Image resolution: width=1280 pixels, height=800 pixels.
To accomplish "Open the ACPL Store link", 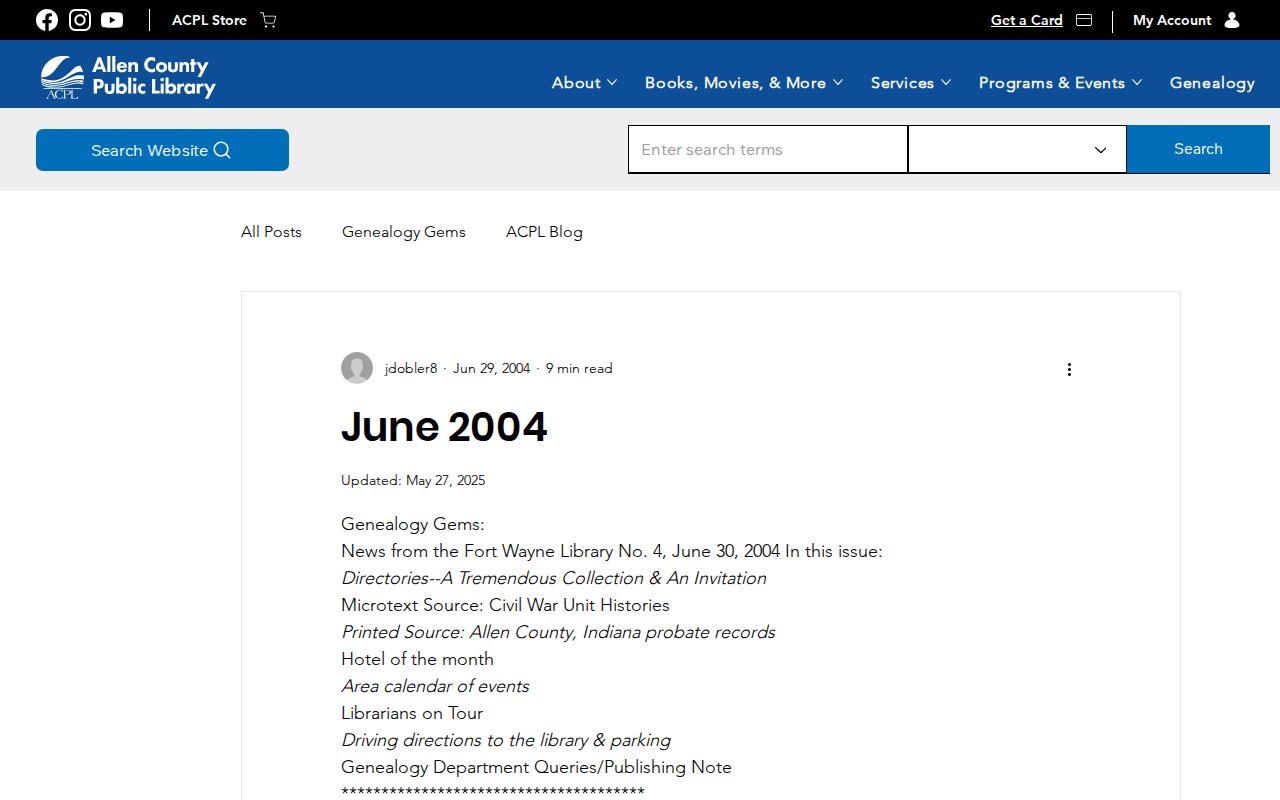I will [x=209, y=20].
